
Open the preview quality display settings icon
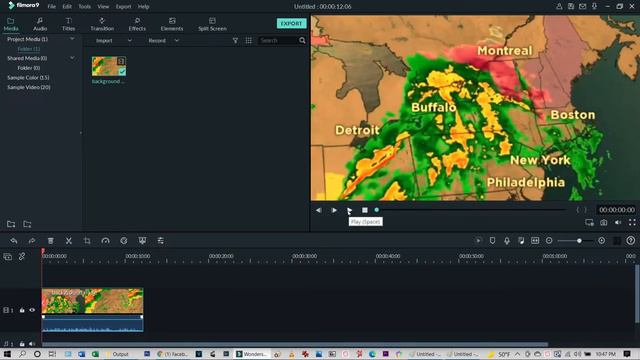point(589,222)
